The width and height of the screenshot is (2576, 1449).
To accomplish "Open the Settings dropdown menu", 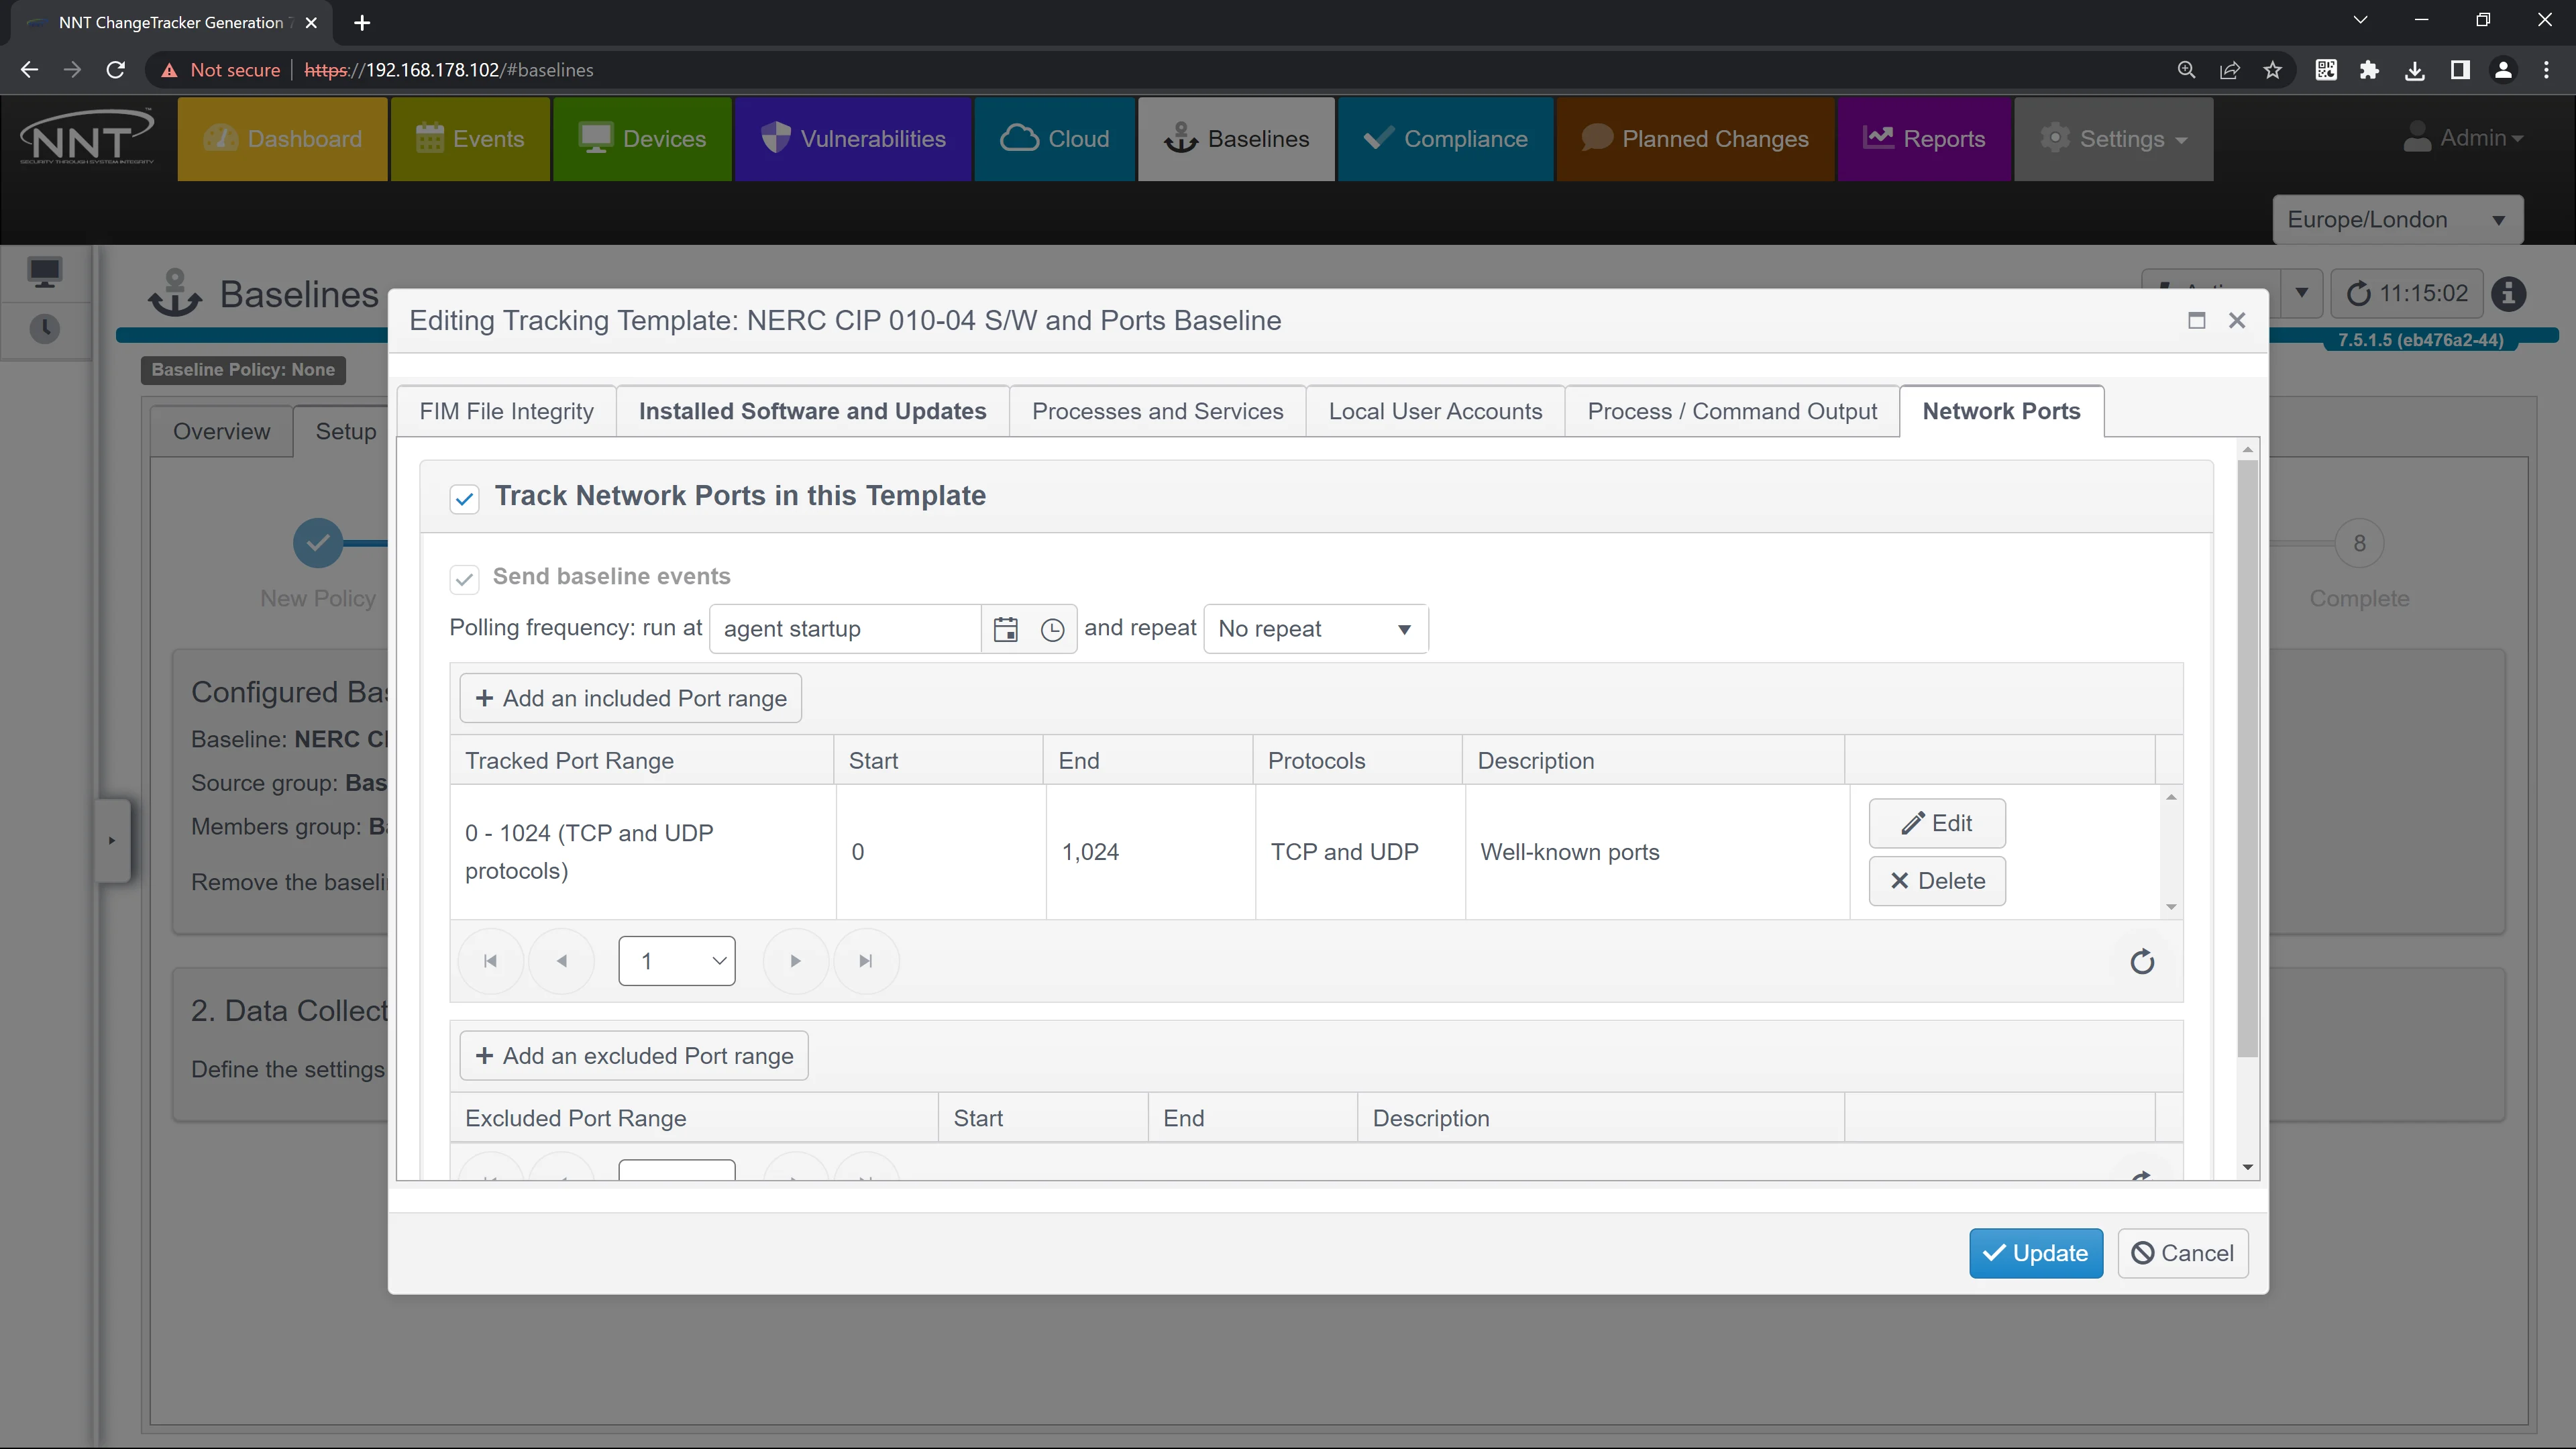I will (x=2113, y=139).
